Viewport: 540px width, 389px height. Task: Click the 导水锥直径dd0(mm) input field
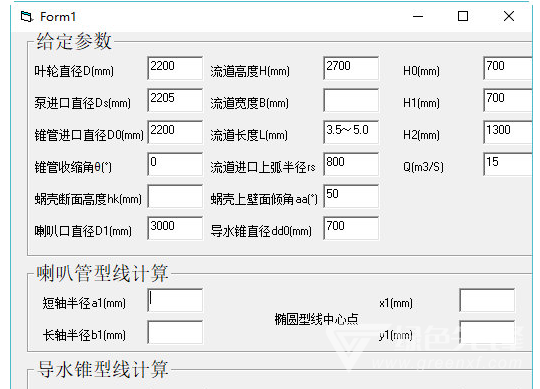point(351,228)
